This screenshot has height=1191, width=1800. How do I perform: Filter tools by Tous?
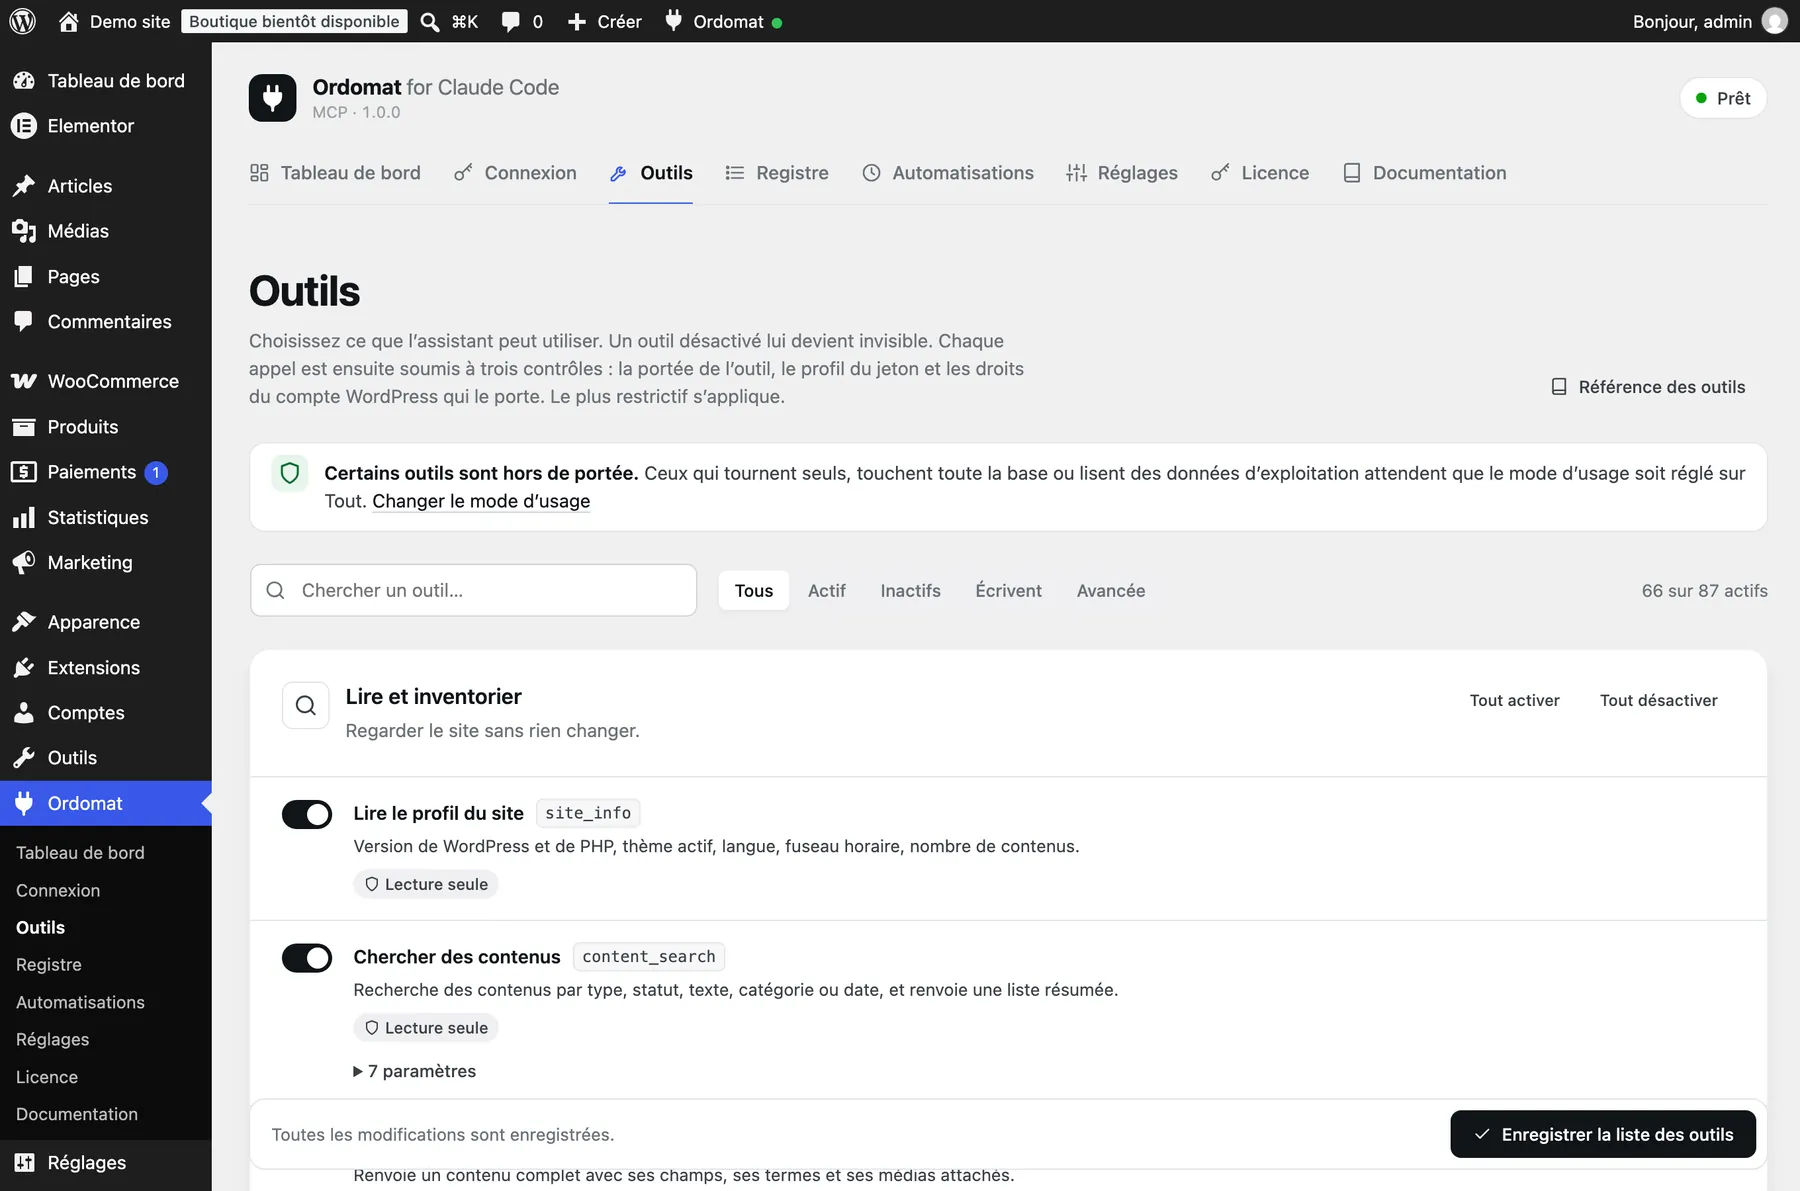(x=754, y=591)
